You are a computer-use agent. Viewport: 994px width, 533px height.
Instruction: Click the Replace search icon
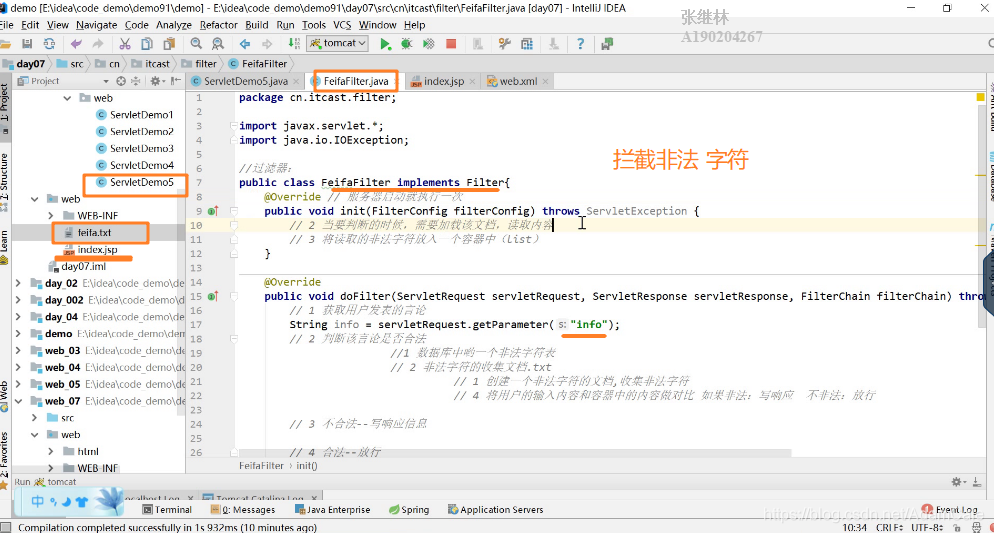217,44
